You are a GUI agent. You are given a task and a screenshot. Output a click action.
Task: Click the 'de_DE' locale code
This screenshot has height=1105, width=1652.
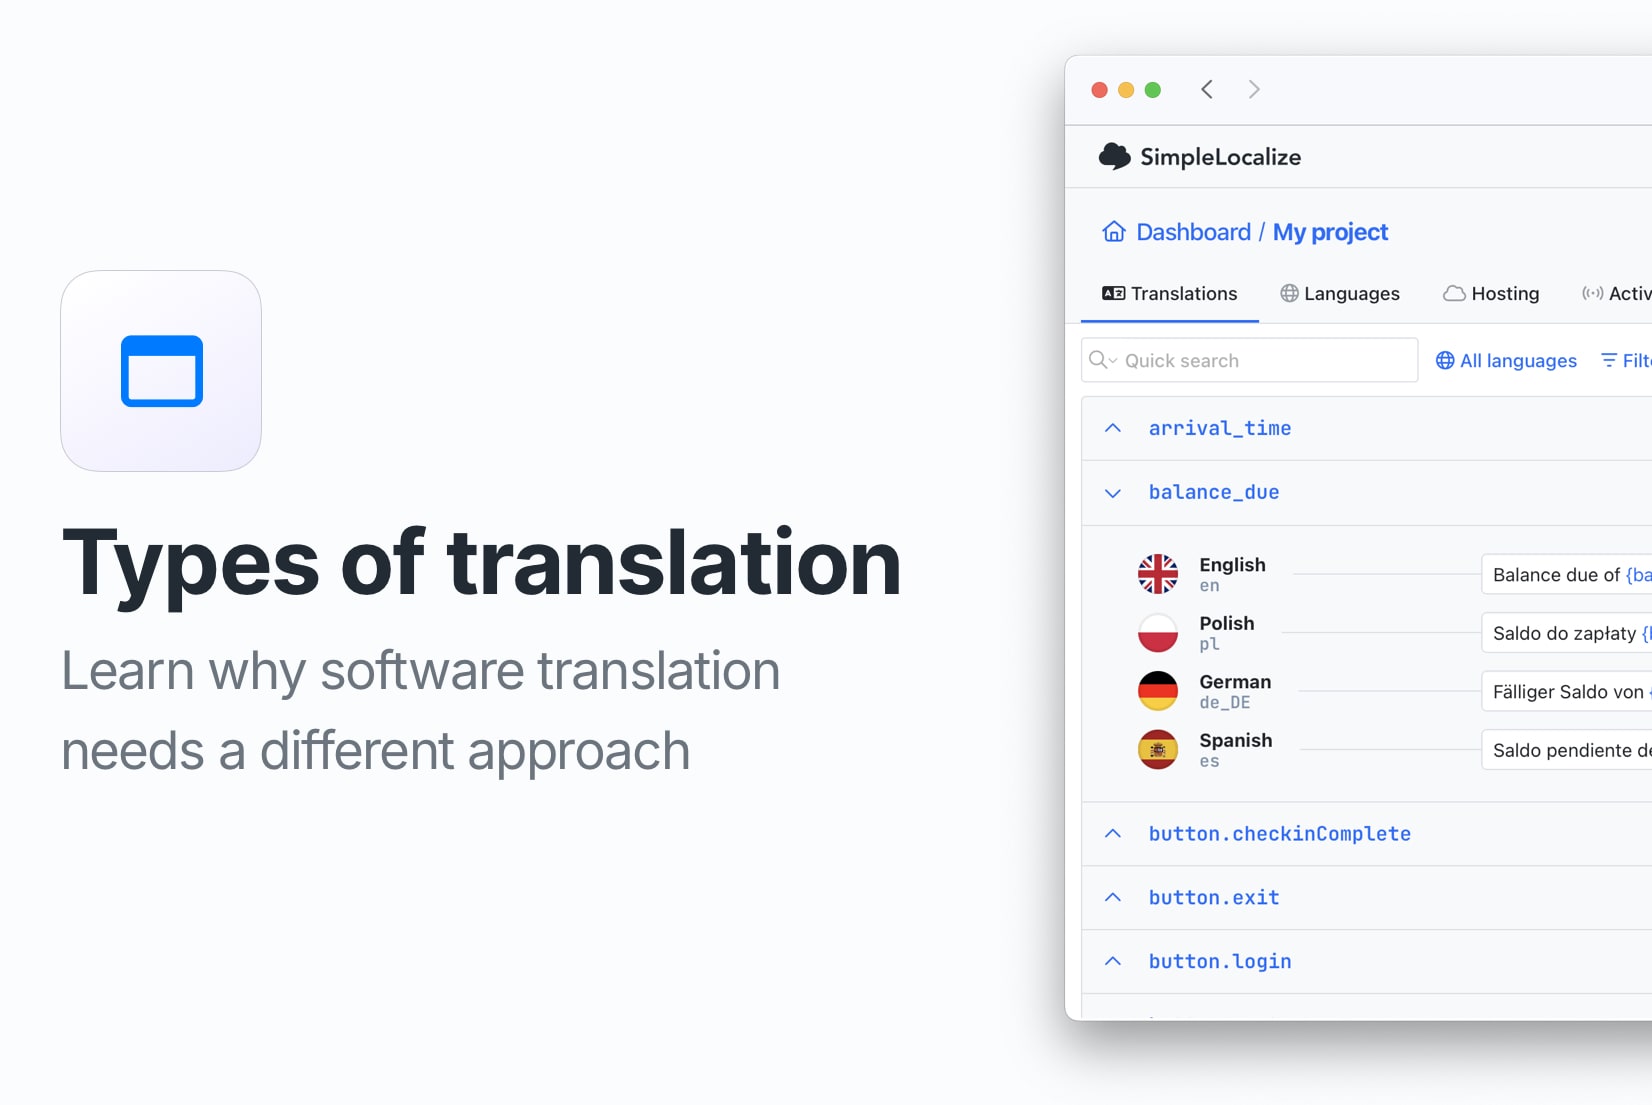pos(1225,703)
